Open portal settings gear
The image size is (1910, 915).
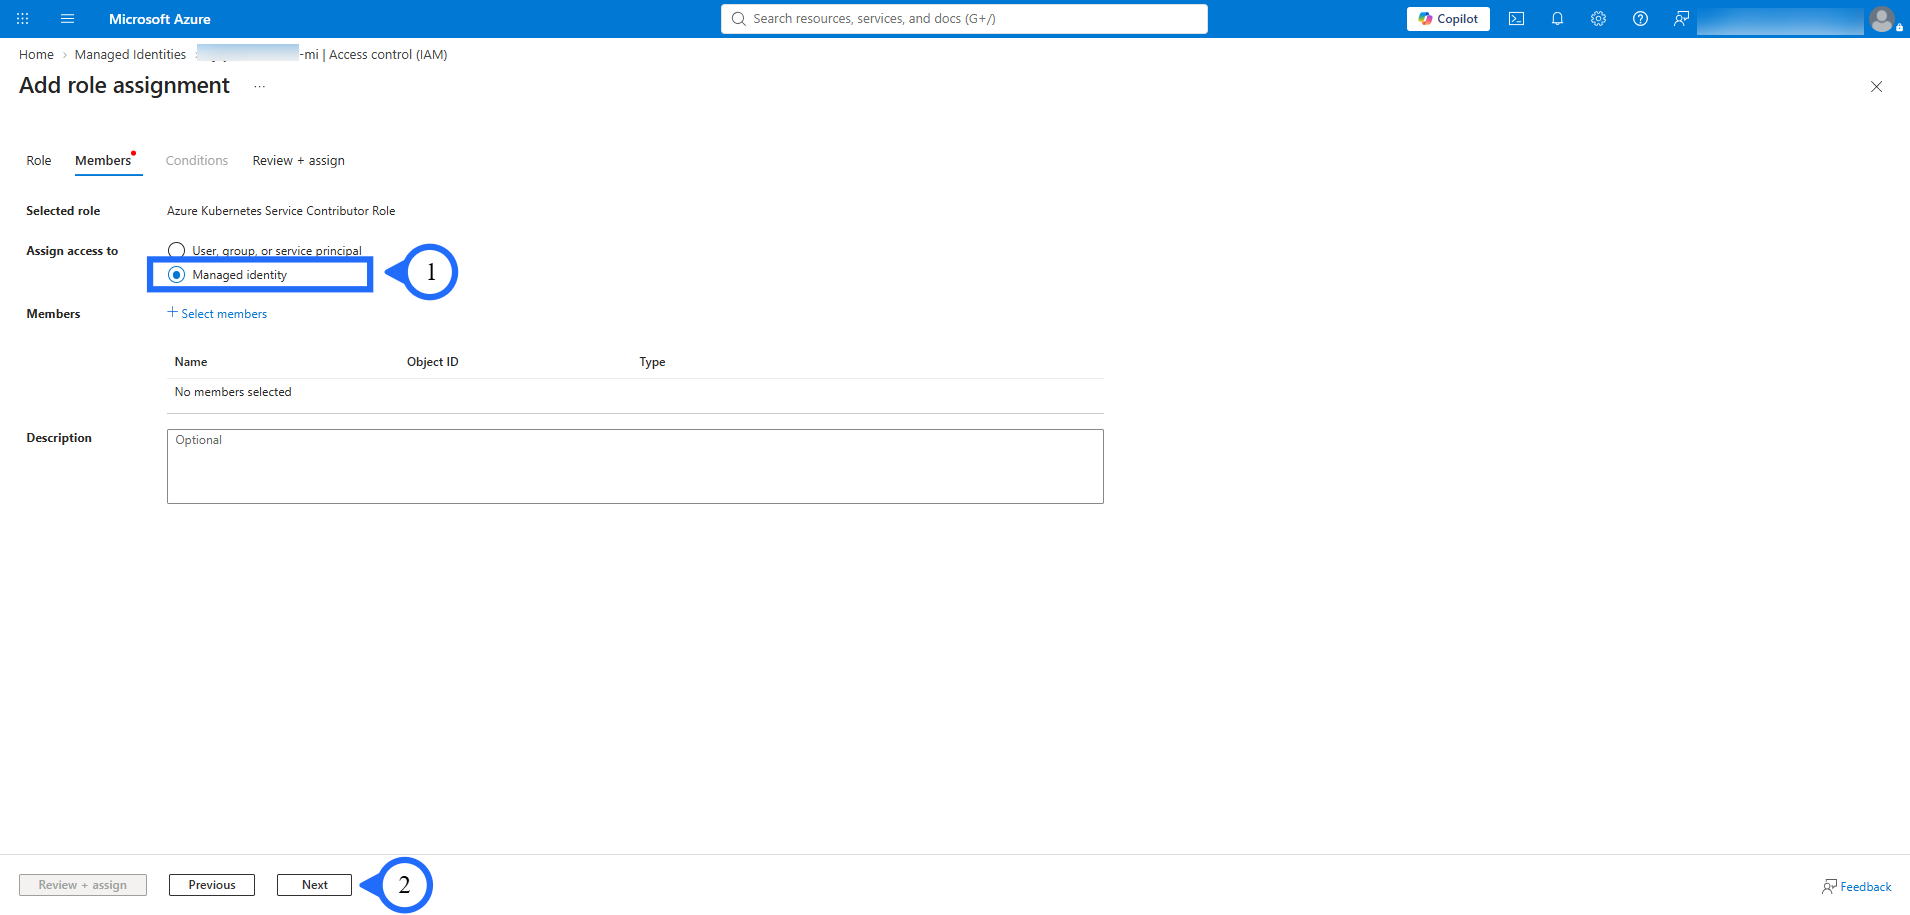pyautogui.click(x=1598, y=19)
